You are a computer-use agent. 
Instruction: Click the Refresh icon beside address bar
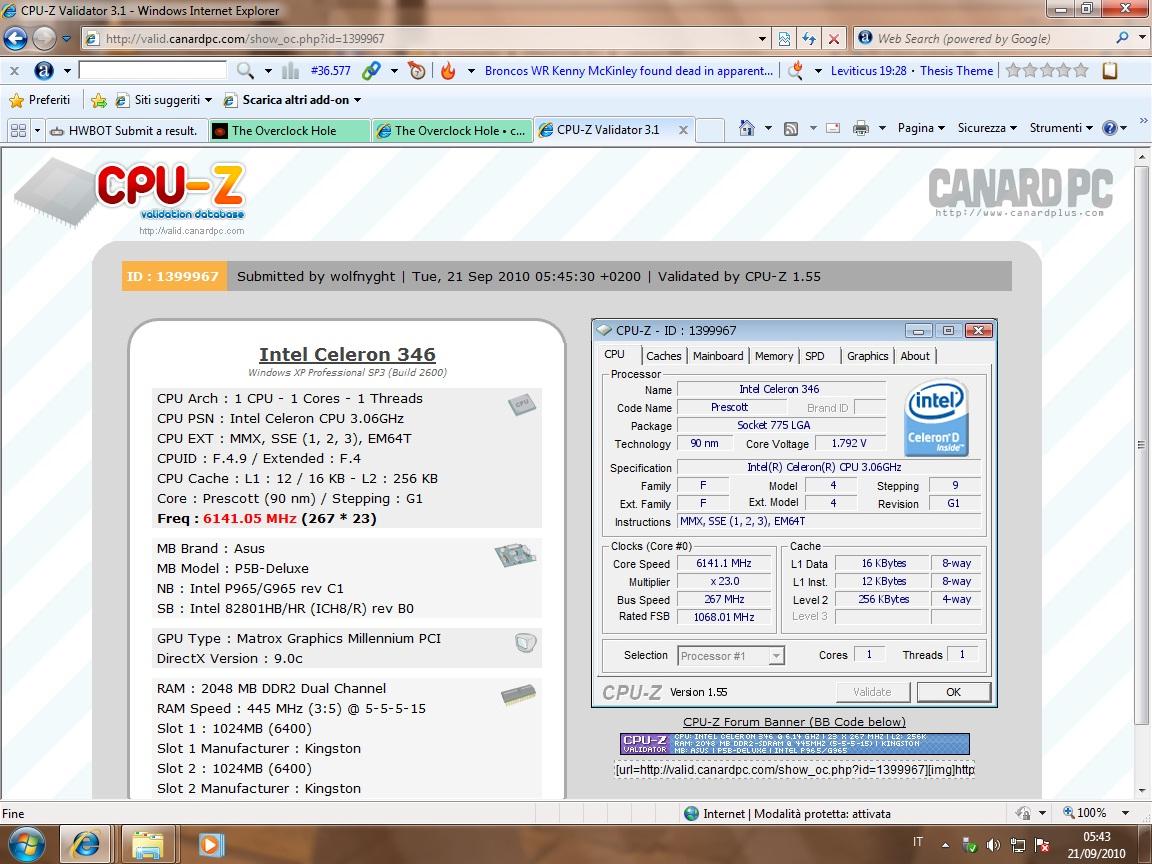coord(809,39)
